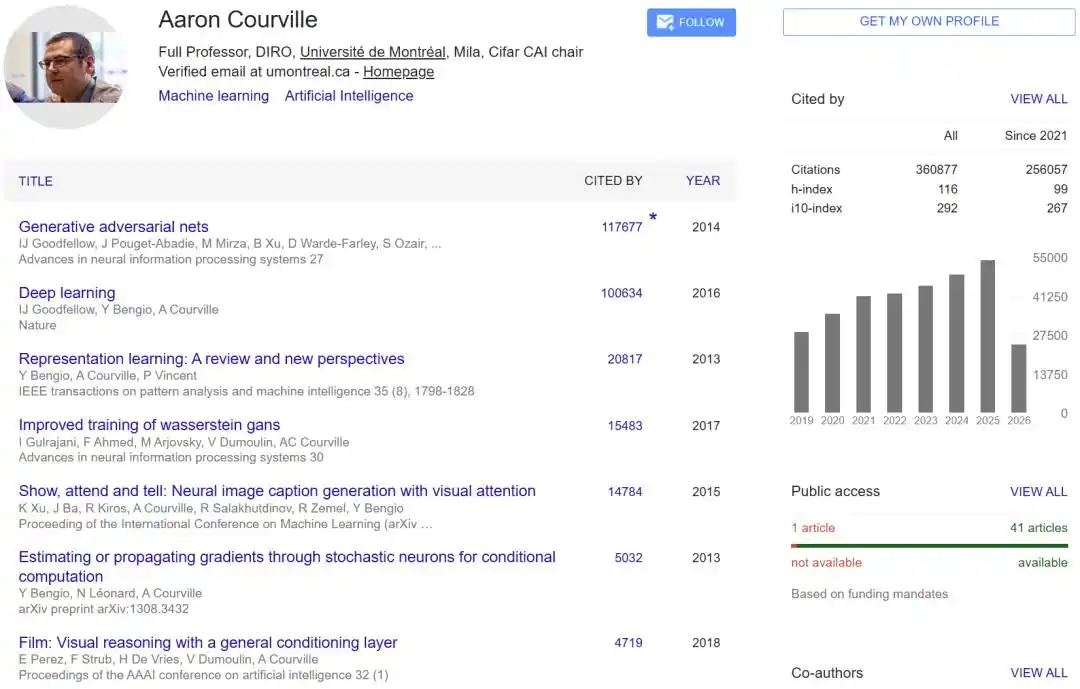
Task: Sort publications by Year column
Action: (x=703, y=181)
